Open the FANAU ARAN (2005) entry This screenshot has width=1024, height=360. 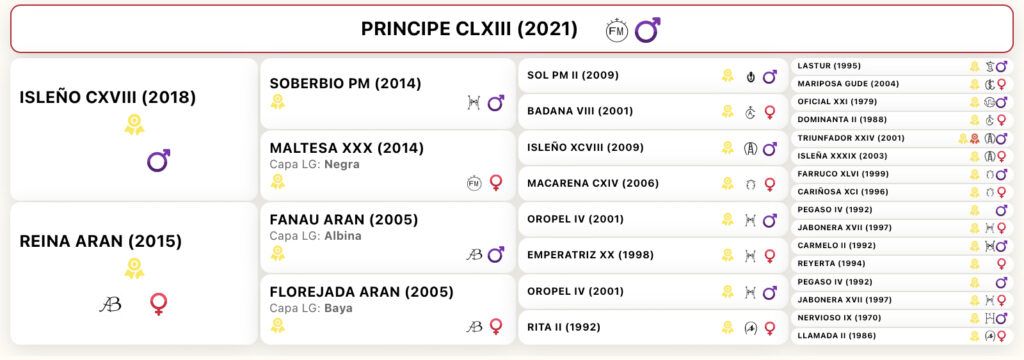388,237
